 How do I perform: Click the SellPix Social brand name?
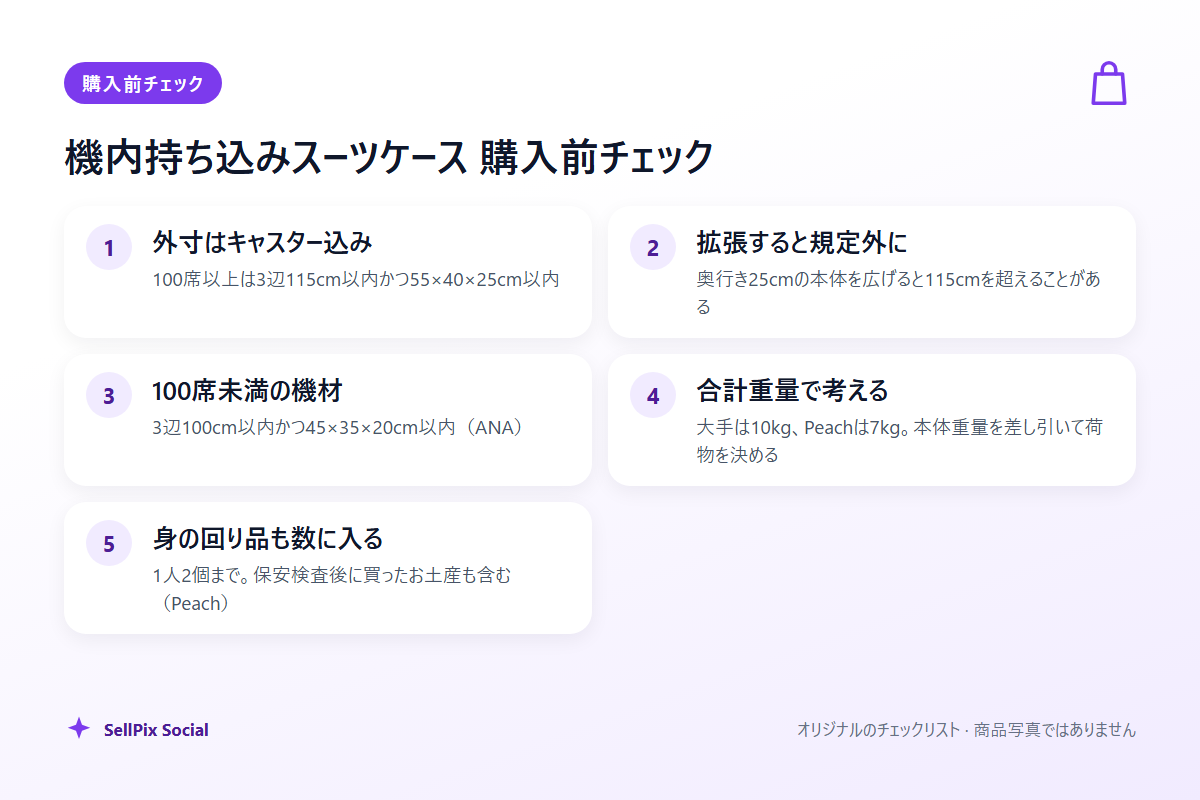point(156,730)
